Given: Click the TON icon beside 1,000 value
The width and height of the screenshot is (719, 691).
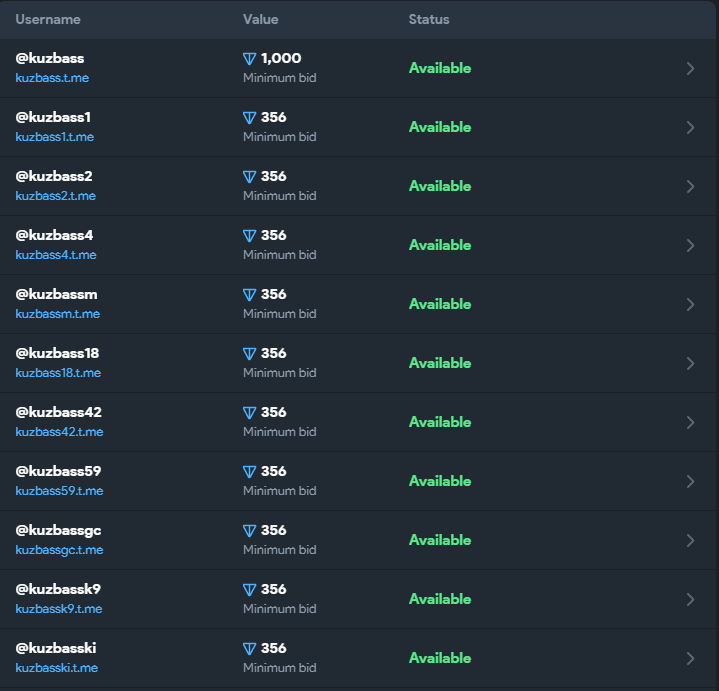Looking at the screenshot, I should pos(249,59).
